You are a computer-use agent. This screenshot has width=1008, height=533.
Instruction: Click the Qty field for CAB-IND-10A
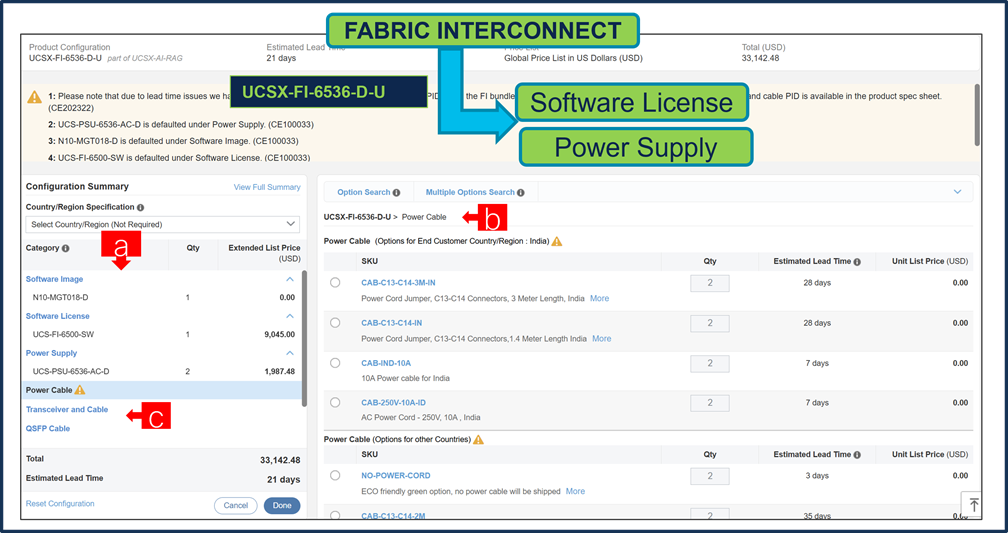[x=710, y=363]
